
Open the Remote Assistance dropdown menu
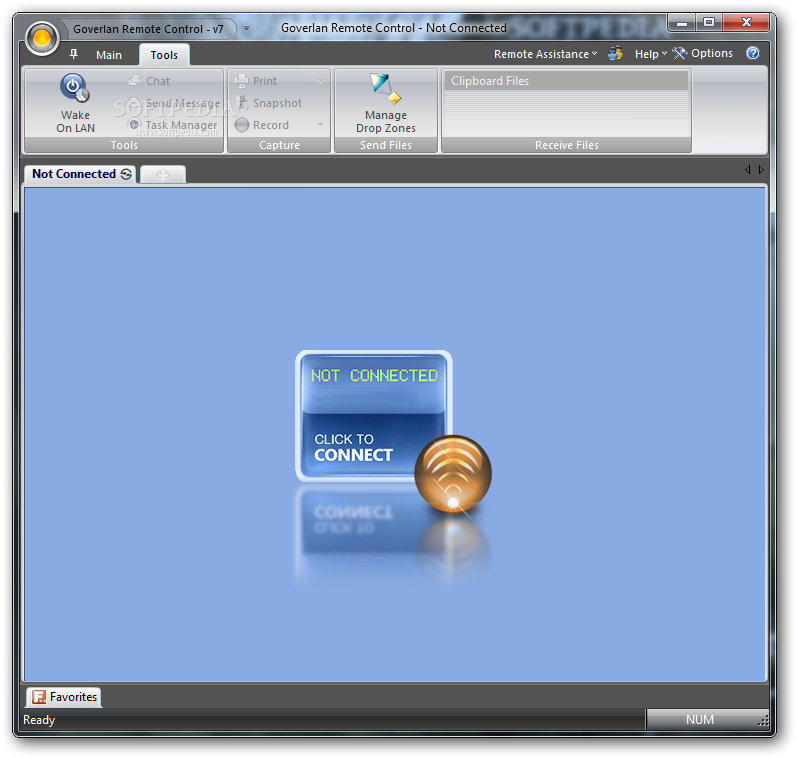[x=545, y=54]
